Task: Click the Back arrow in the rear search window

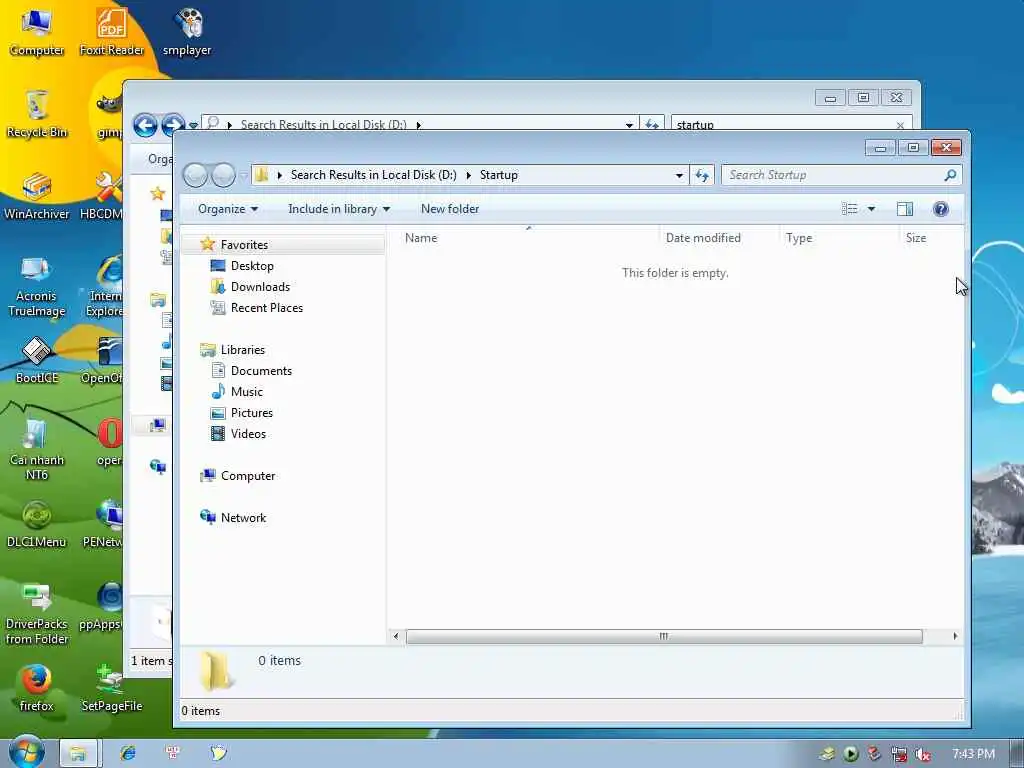Action: 145,125
